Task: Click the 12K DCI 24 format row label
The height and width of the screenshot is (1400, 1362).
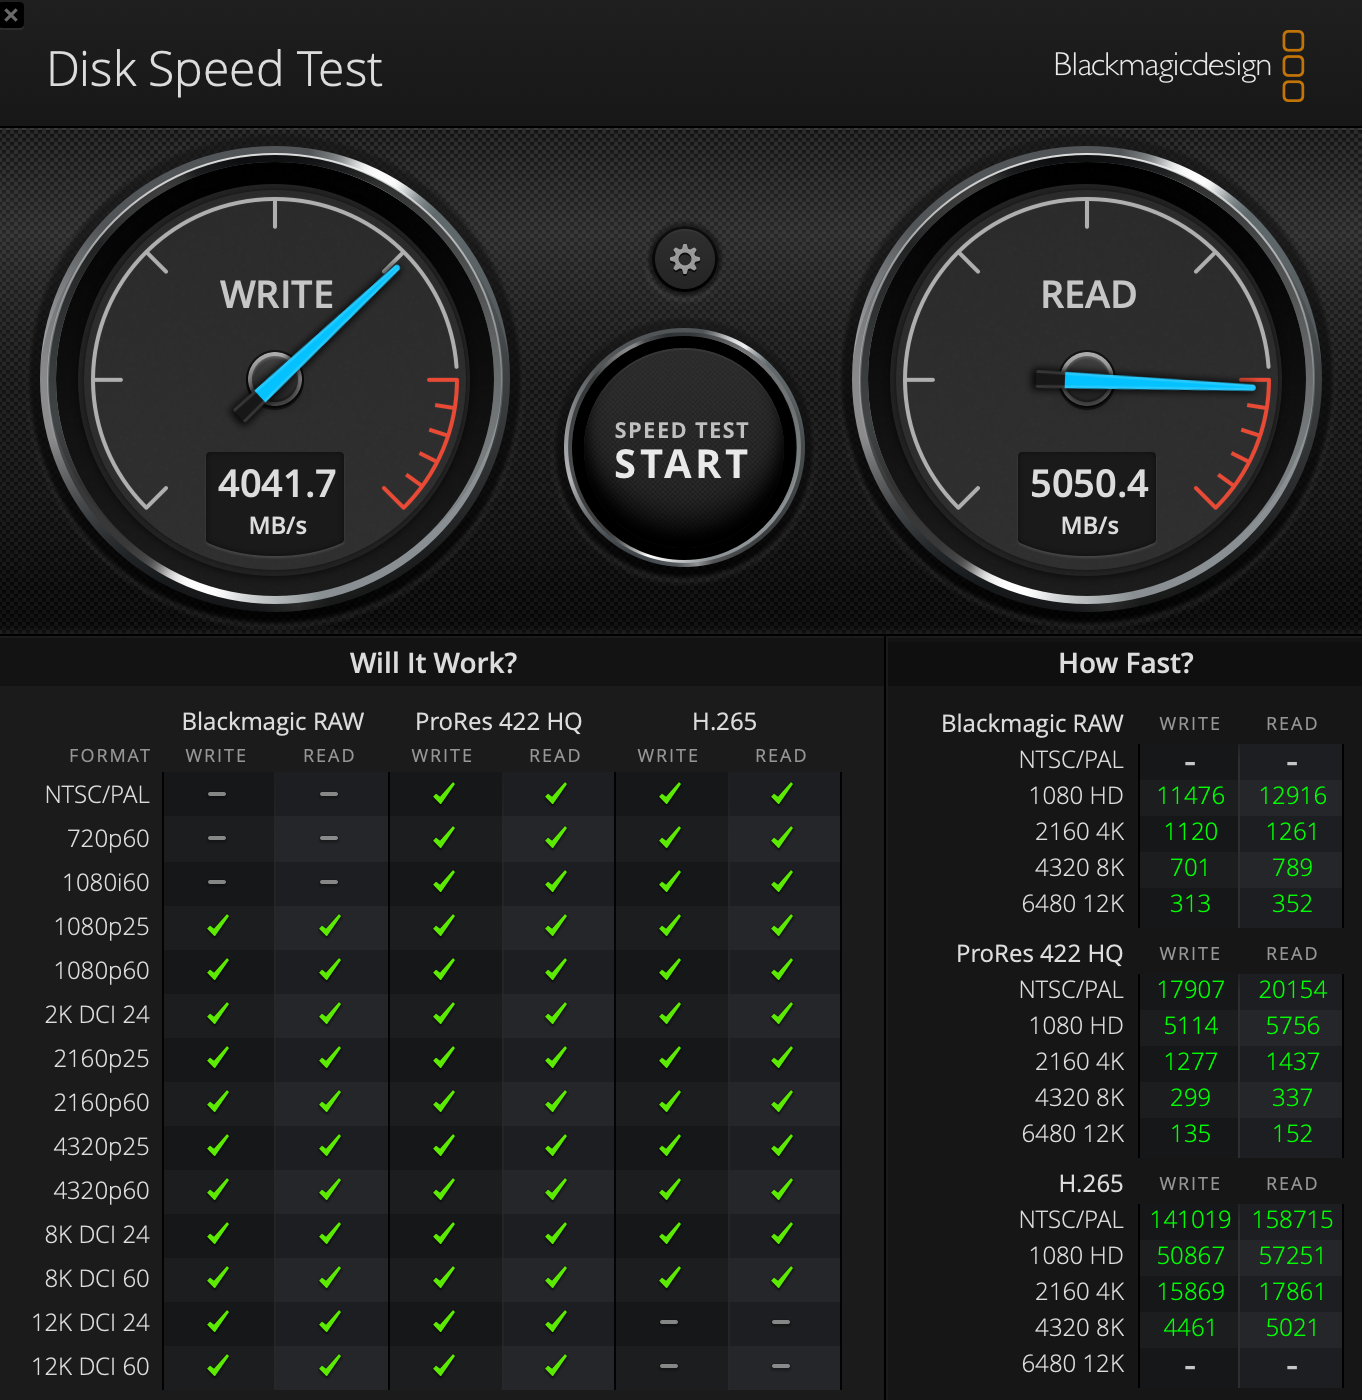Action: click(91, 1322)
